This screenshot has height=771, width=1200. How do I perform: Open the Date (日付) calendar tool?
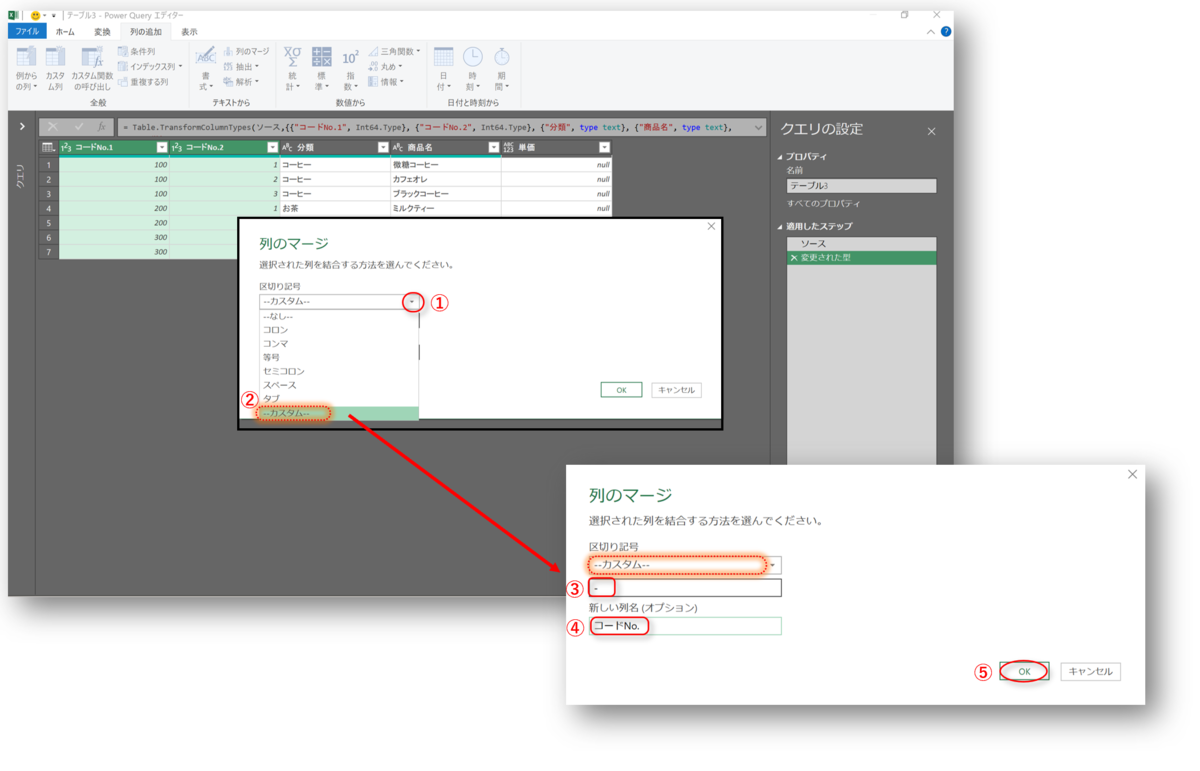click(443, 68)
